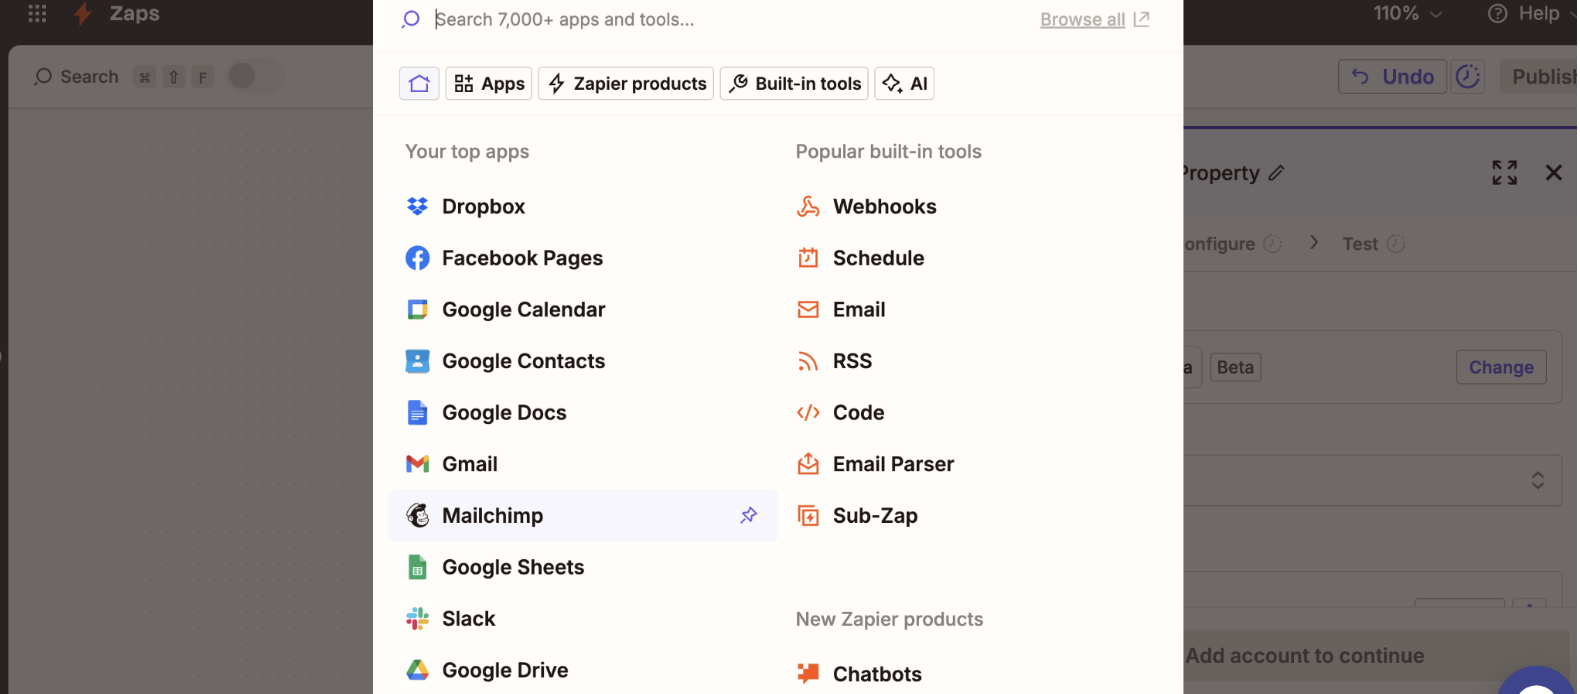Click the Chatbots icon
The width and height of the screenshot is (1580, 694).
click(808, 674)
